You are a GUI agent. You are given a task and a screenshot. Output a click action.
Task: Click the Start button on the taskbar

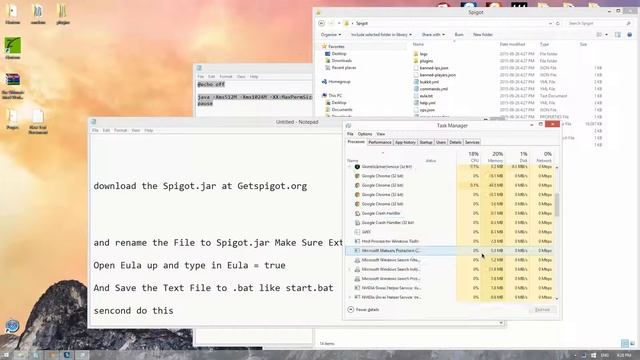pyautogui.click(x=6, y=356)
